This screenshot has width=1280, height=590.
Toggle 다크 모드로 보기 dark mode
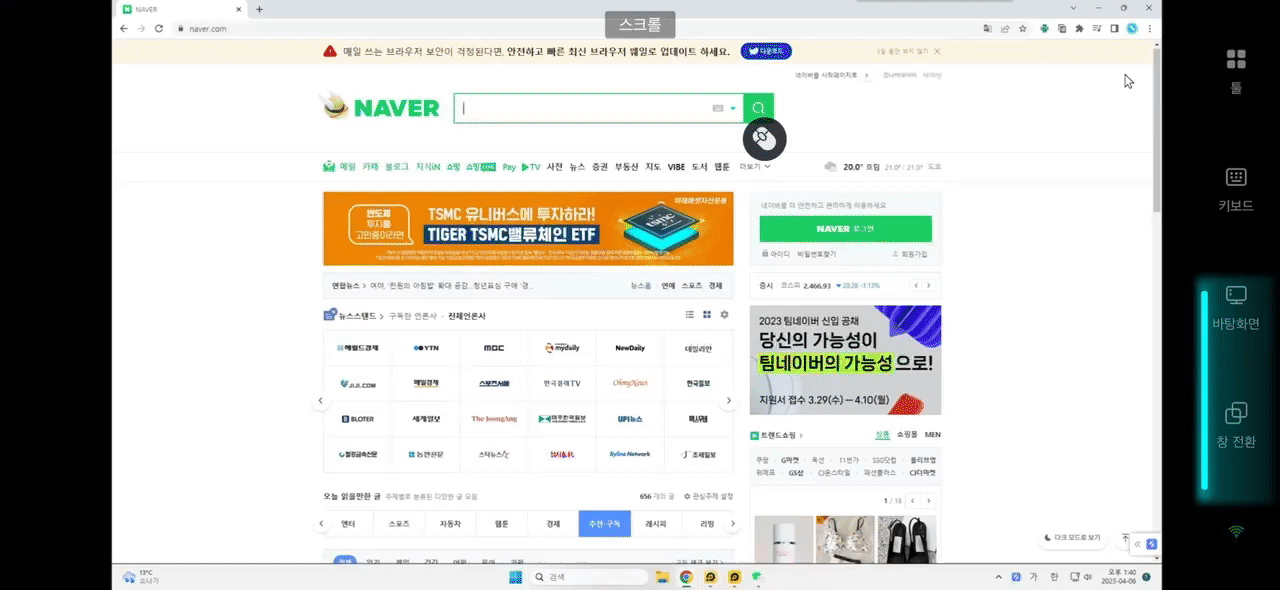point(1072,537)
